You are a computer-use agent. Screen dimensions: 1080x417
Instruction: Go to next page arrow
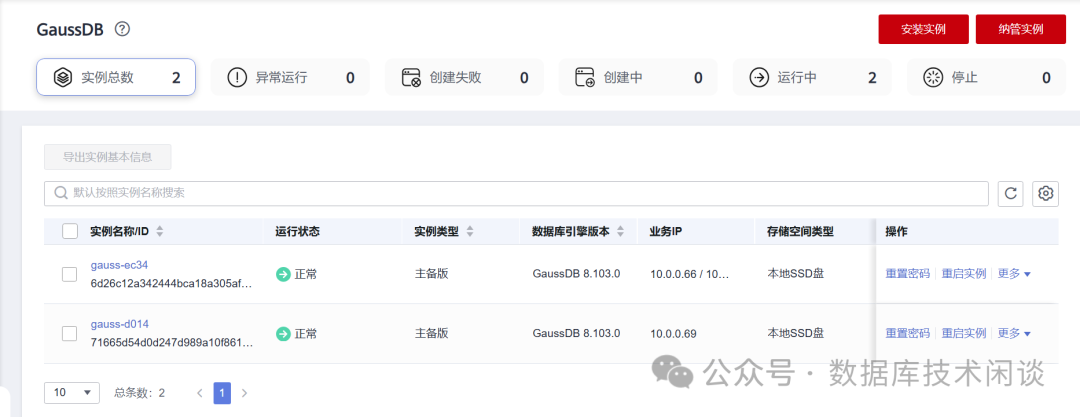coord(244,393)
